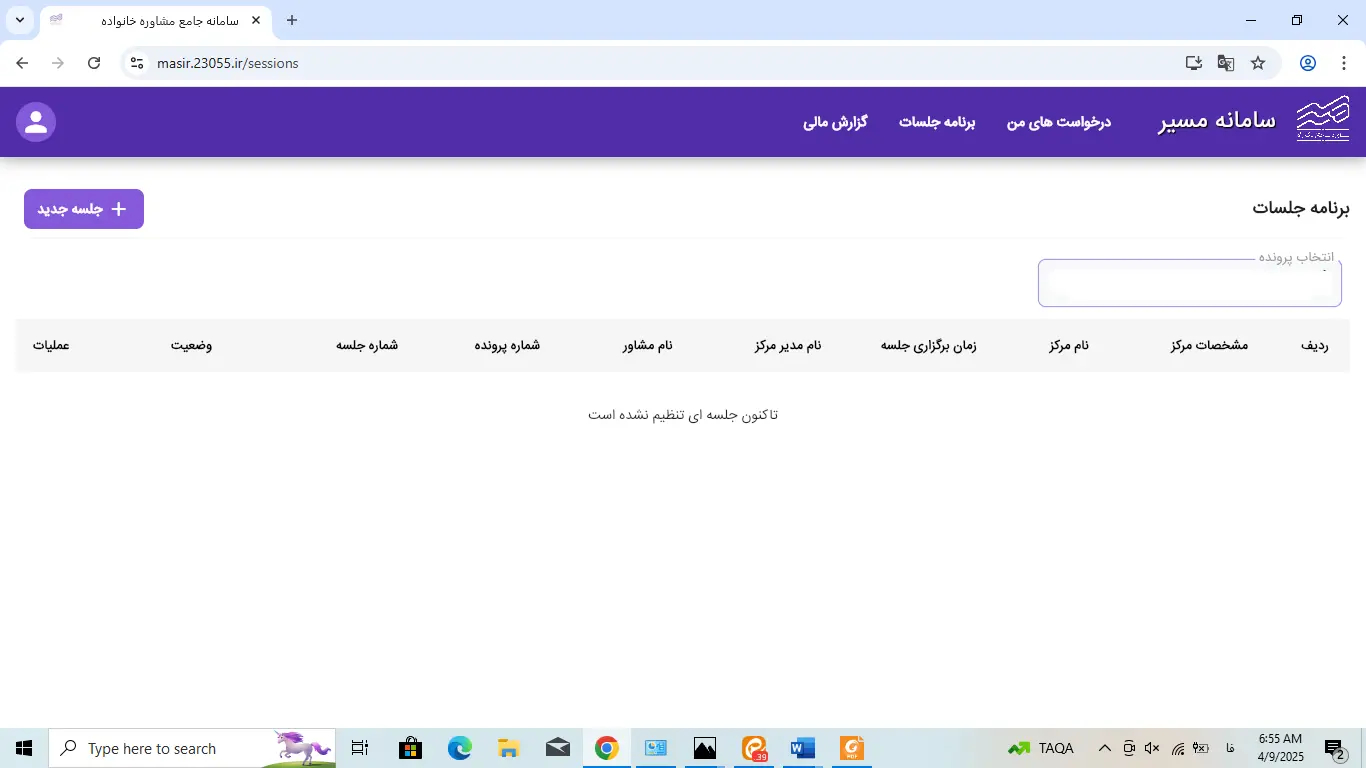Show hidden system tray icons
This screenshot has height=768, width=1366.
coord(1105,748)
